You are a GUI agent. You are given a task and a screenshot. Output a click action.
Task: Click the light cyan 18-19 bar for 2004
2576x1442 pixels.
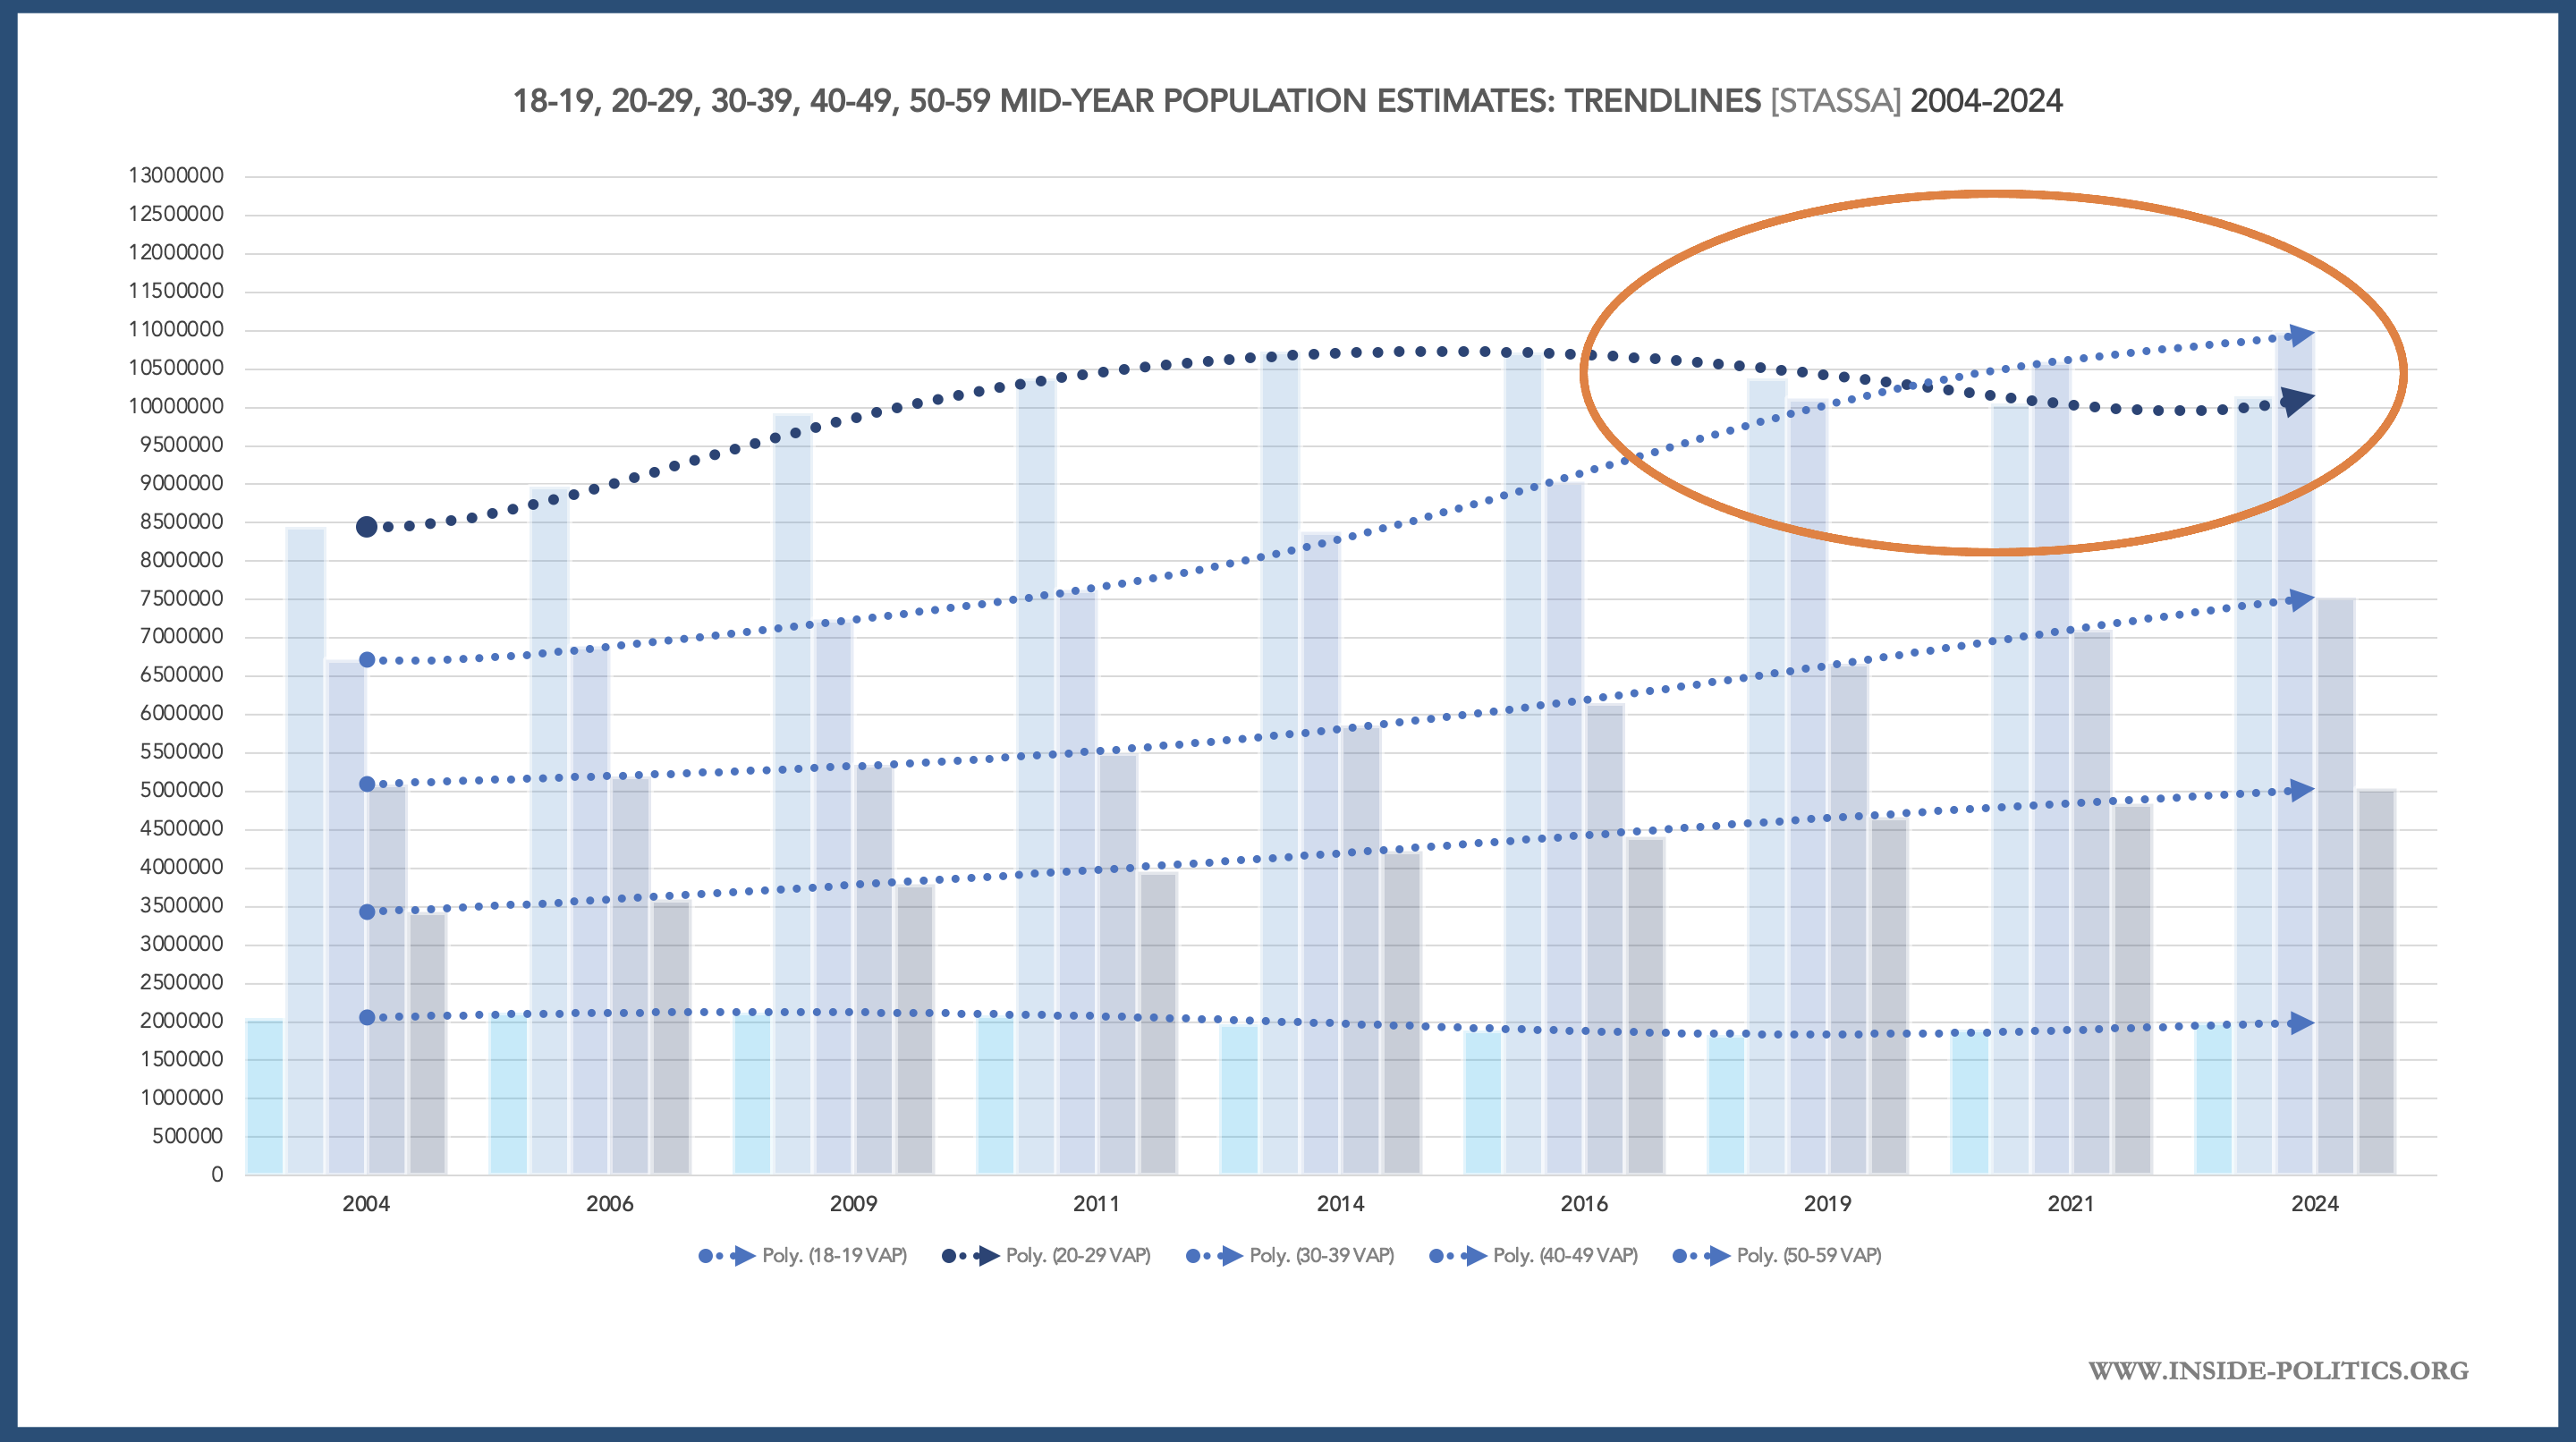click(x=265, y=1097)
